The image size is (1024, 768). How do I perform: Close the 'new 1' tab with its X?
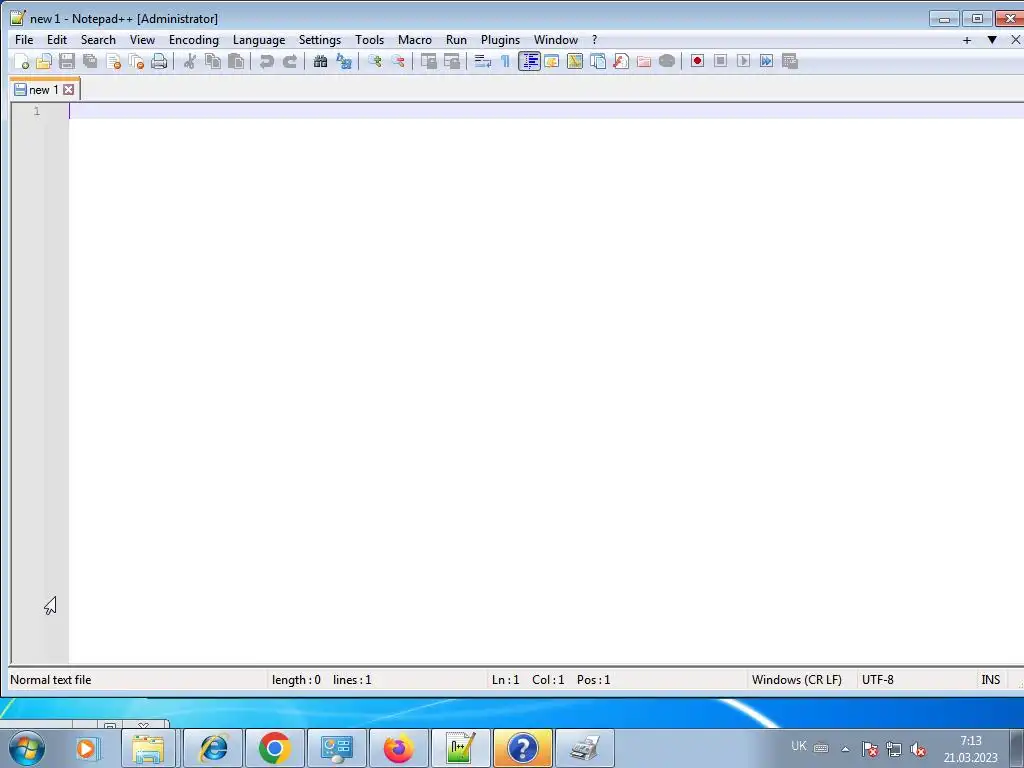tap(69, 90)
